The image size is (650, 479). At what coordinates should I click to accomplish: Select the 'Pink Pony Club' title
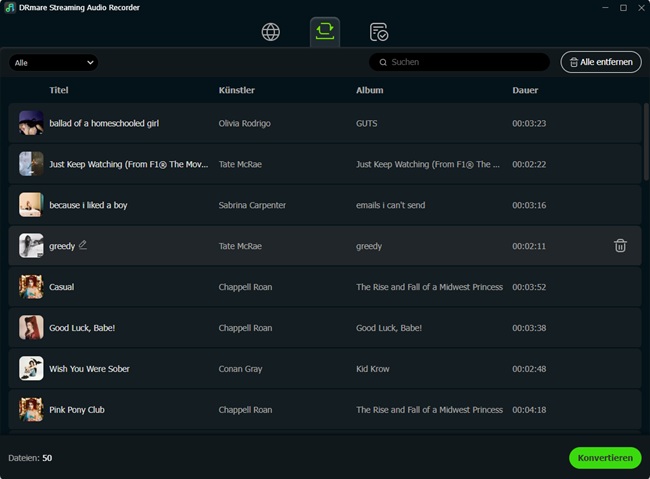[x=77, y=410]
